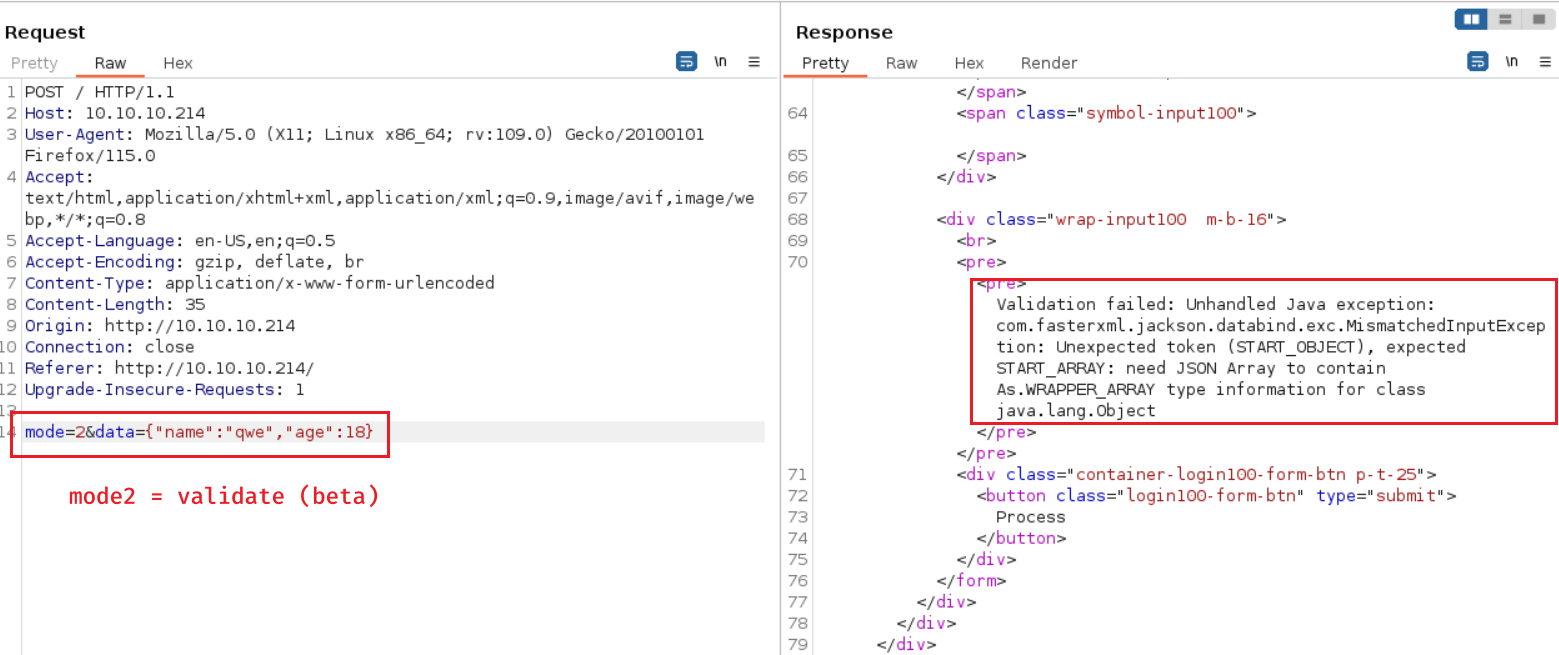Switch Request view to Hex tab
Viewport: 1559px width, 655px height.
(x=178, y=63)
